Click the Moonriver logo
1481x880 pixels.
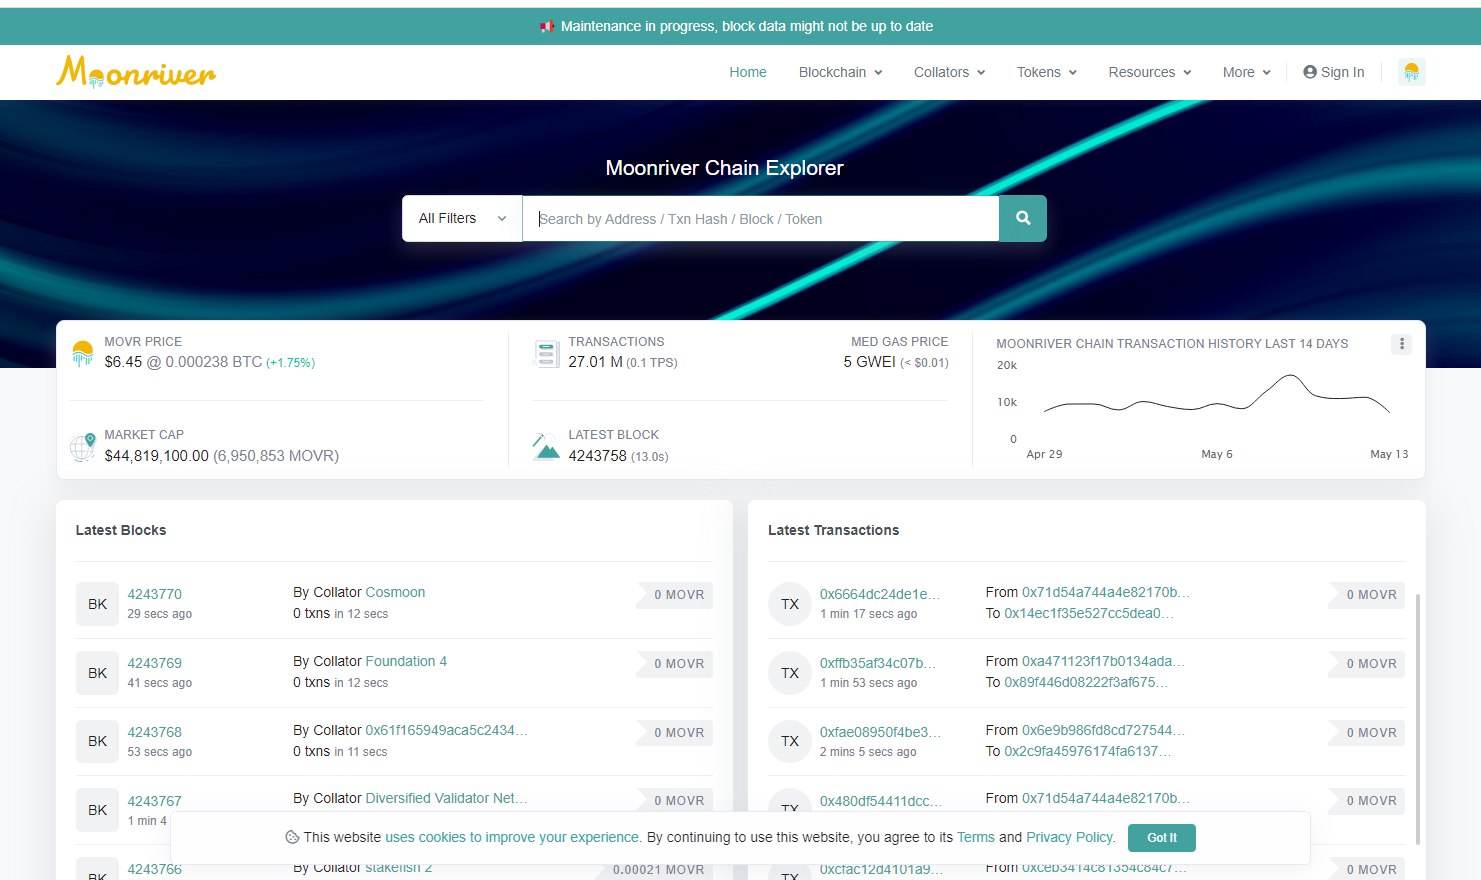[x=136, y=72]
